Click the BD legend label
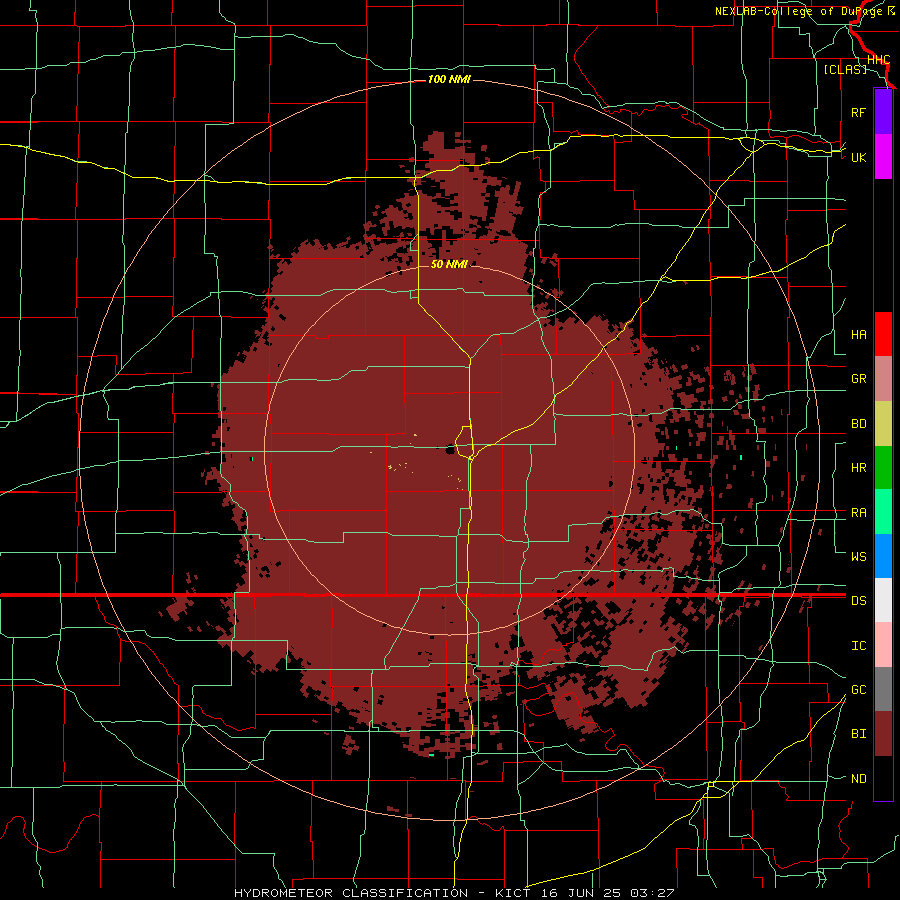Screen dimensions: 900x900 858,424
